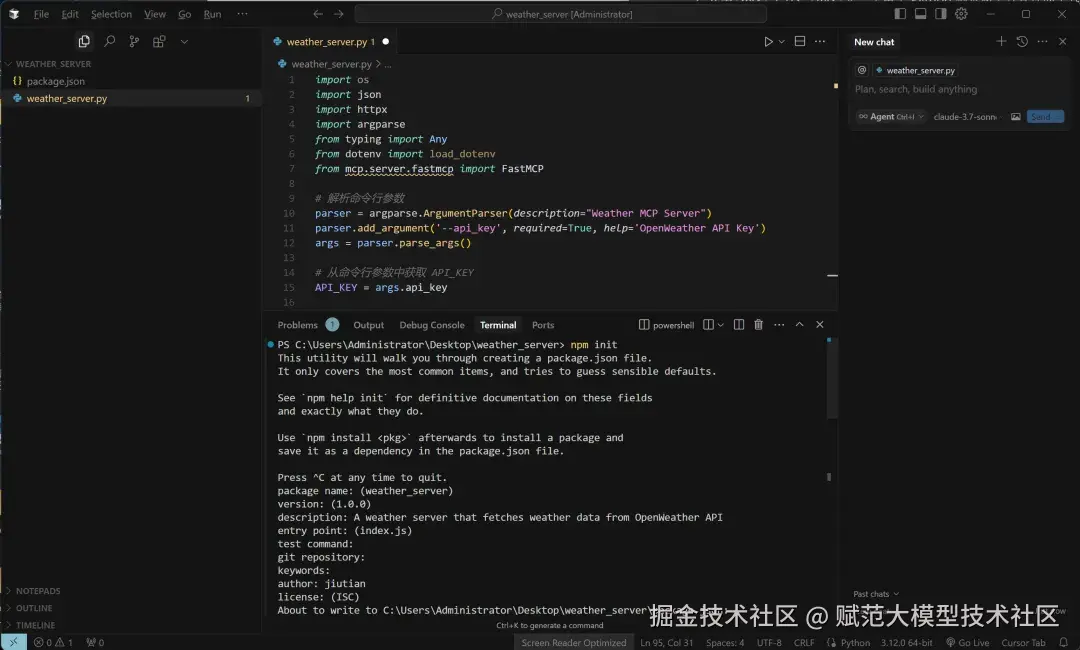Open the Extensions view icon
The height and width of the screenshot is (650, 1080).
[159, 41]
